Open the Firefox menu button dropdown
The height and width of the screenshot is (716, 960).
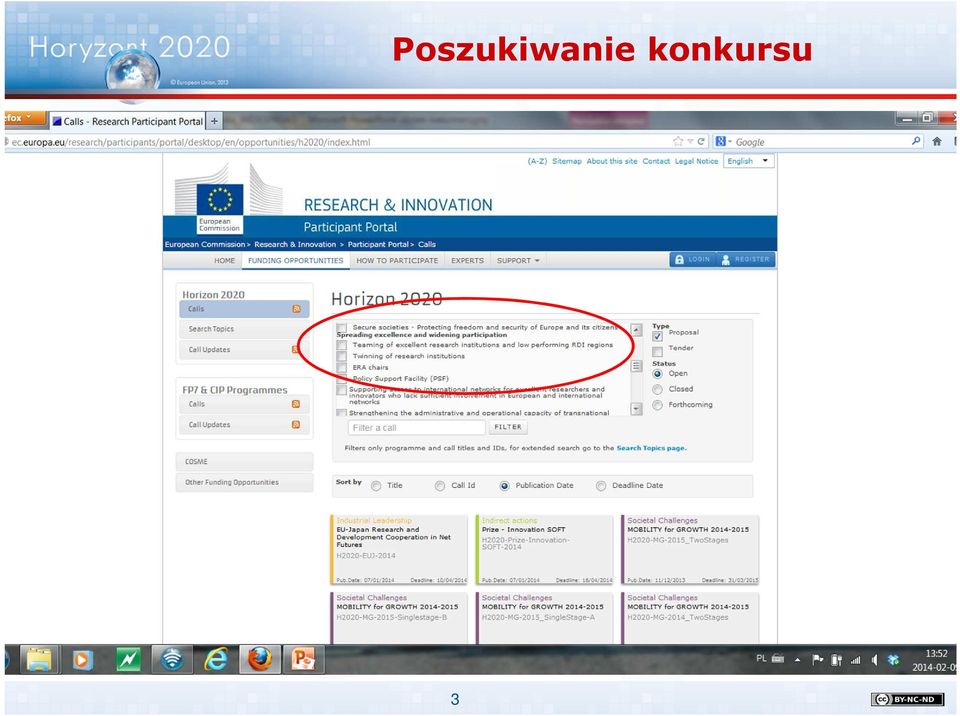pyautogui.click(x=24, y=118)
